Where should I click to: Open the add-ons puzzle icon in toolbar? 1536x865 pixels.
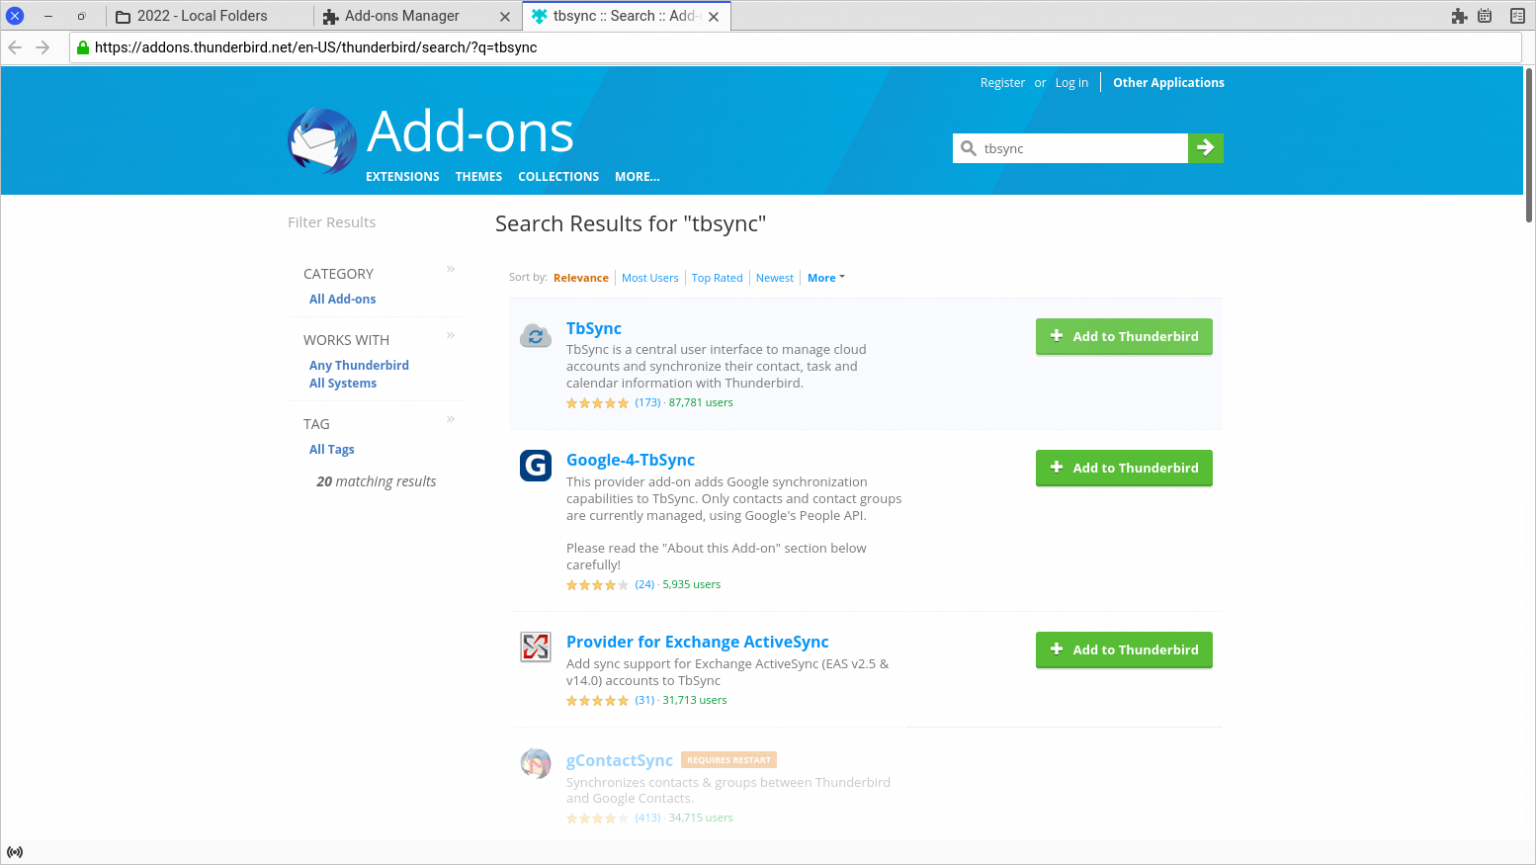click(x=1459, y=16)
